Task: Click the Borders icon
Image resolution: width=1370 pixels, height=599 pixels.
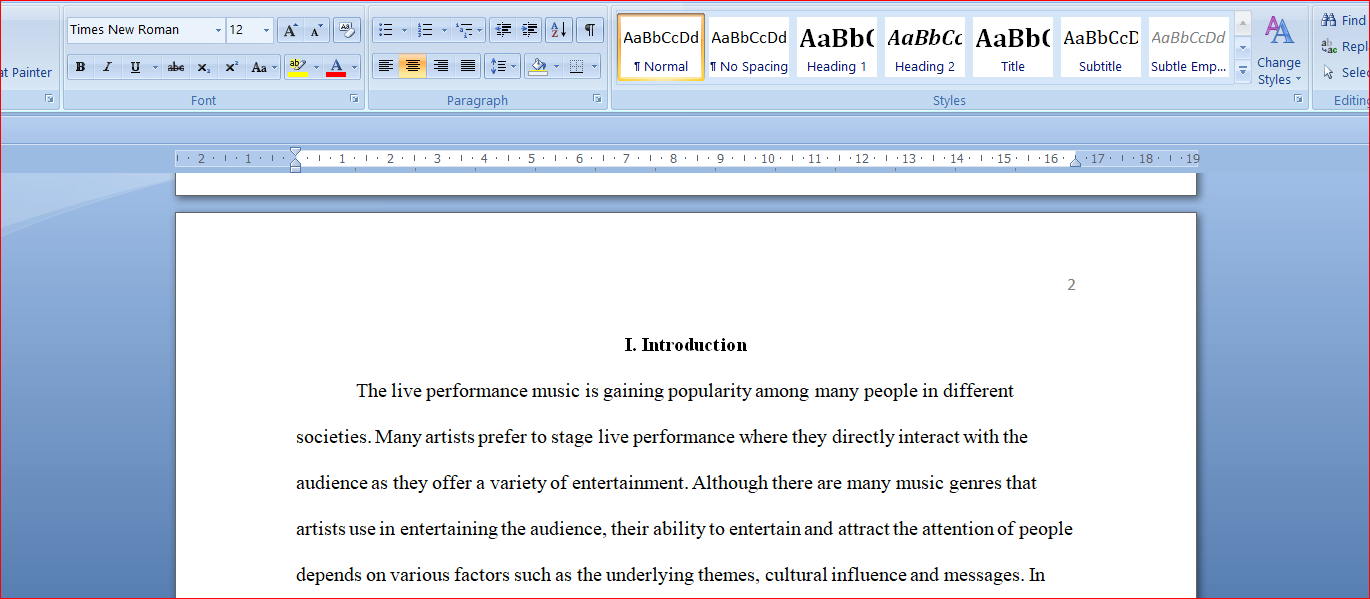Action: tap(576, 67)
